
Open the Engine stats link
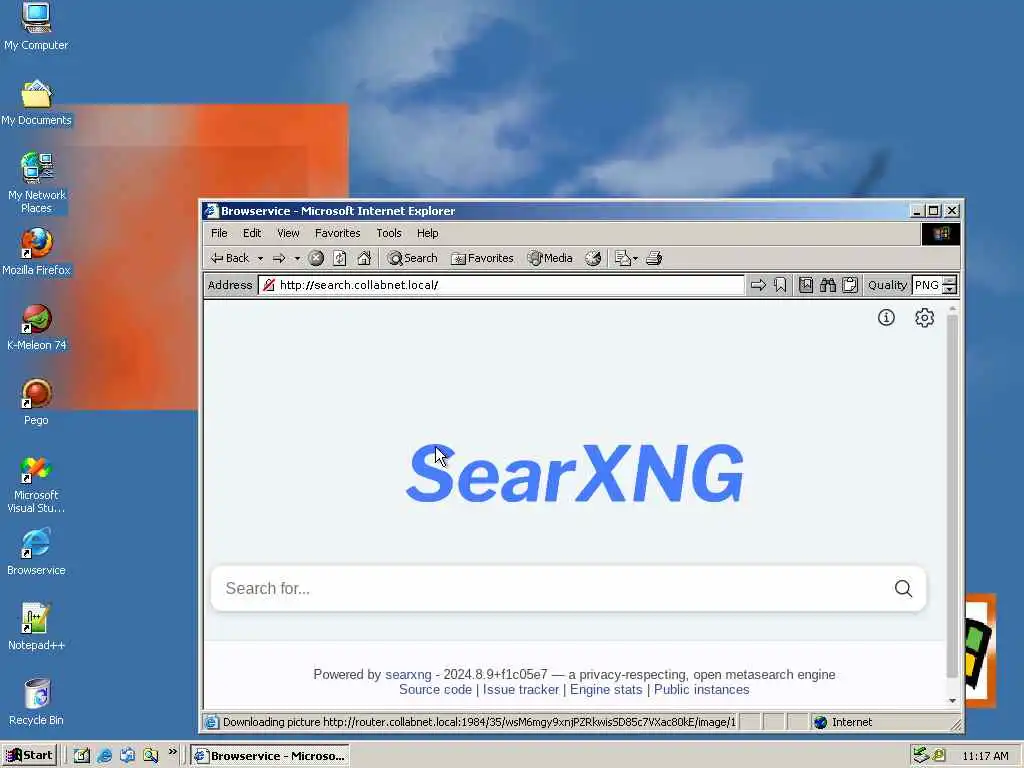tap(606, 690)
